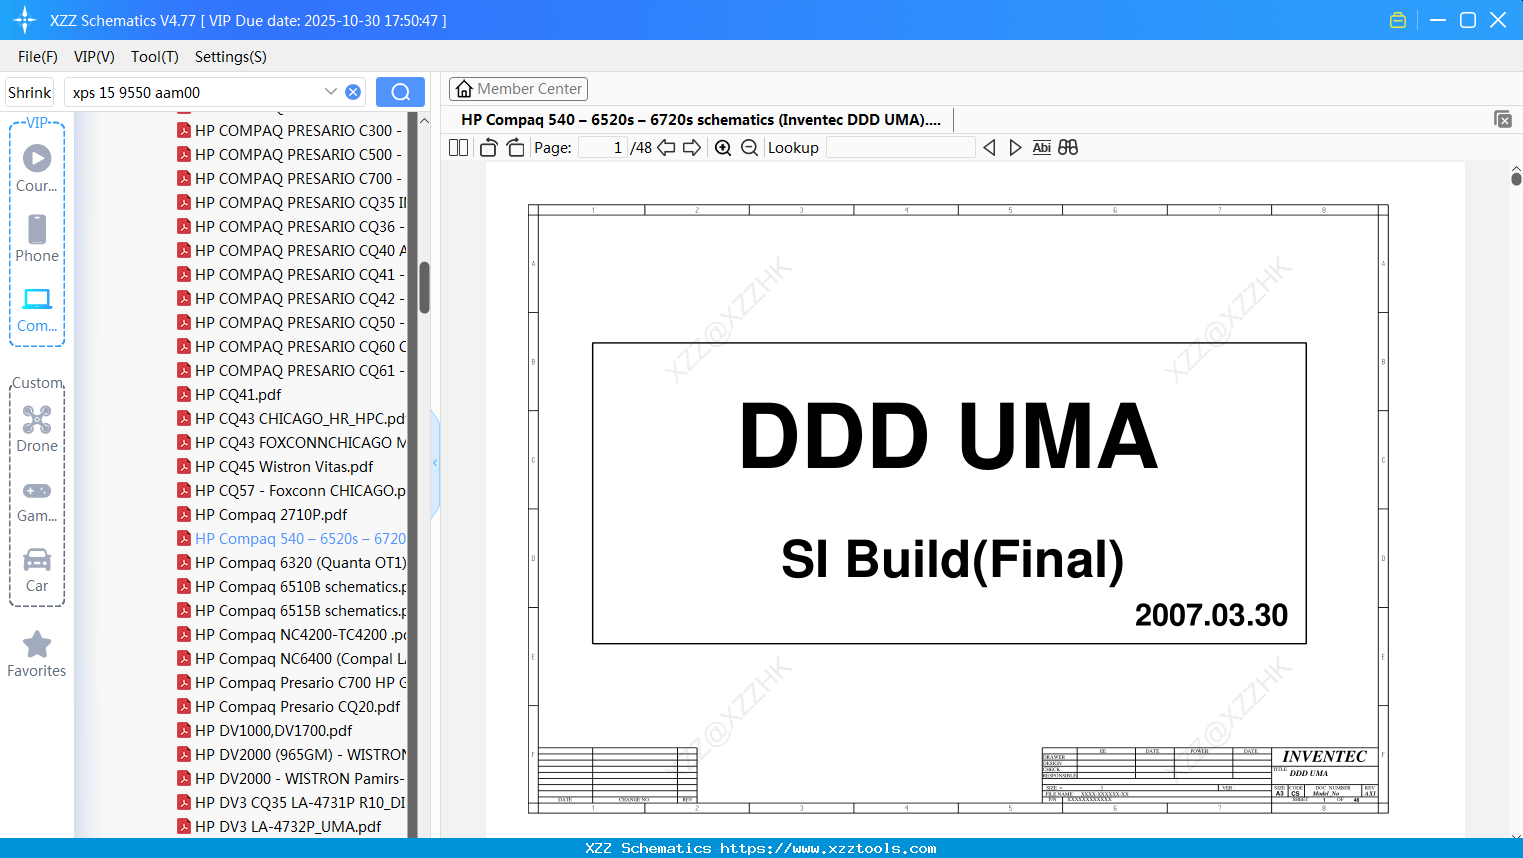Select highlighted HP Compaq 540 – 6520s file
Image resolution: width=1523 pixels, height=858 pixels.
pos(291,538)
